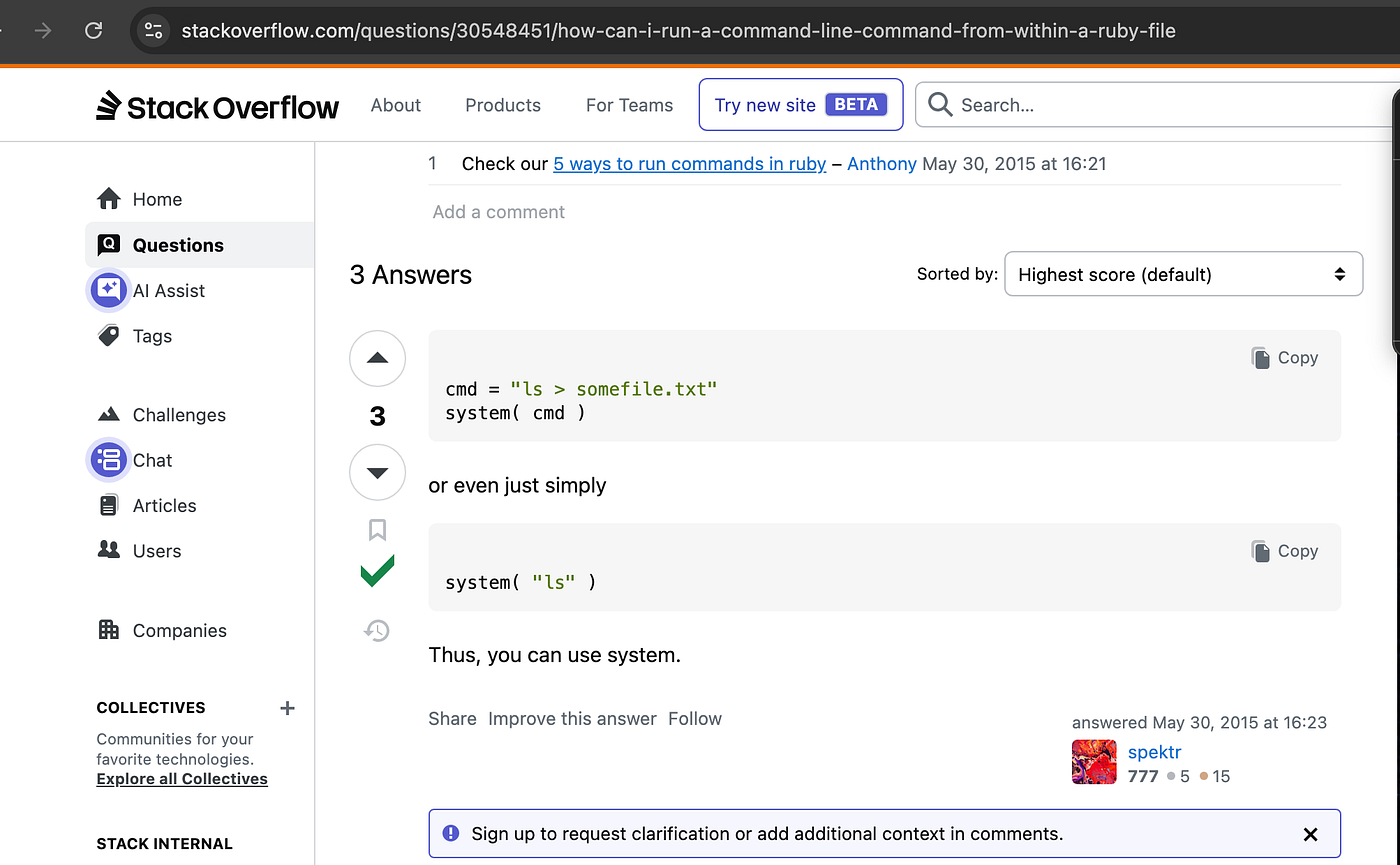
Task: Click the green accepted answer checkmark
Action: [377, 571]
